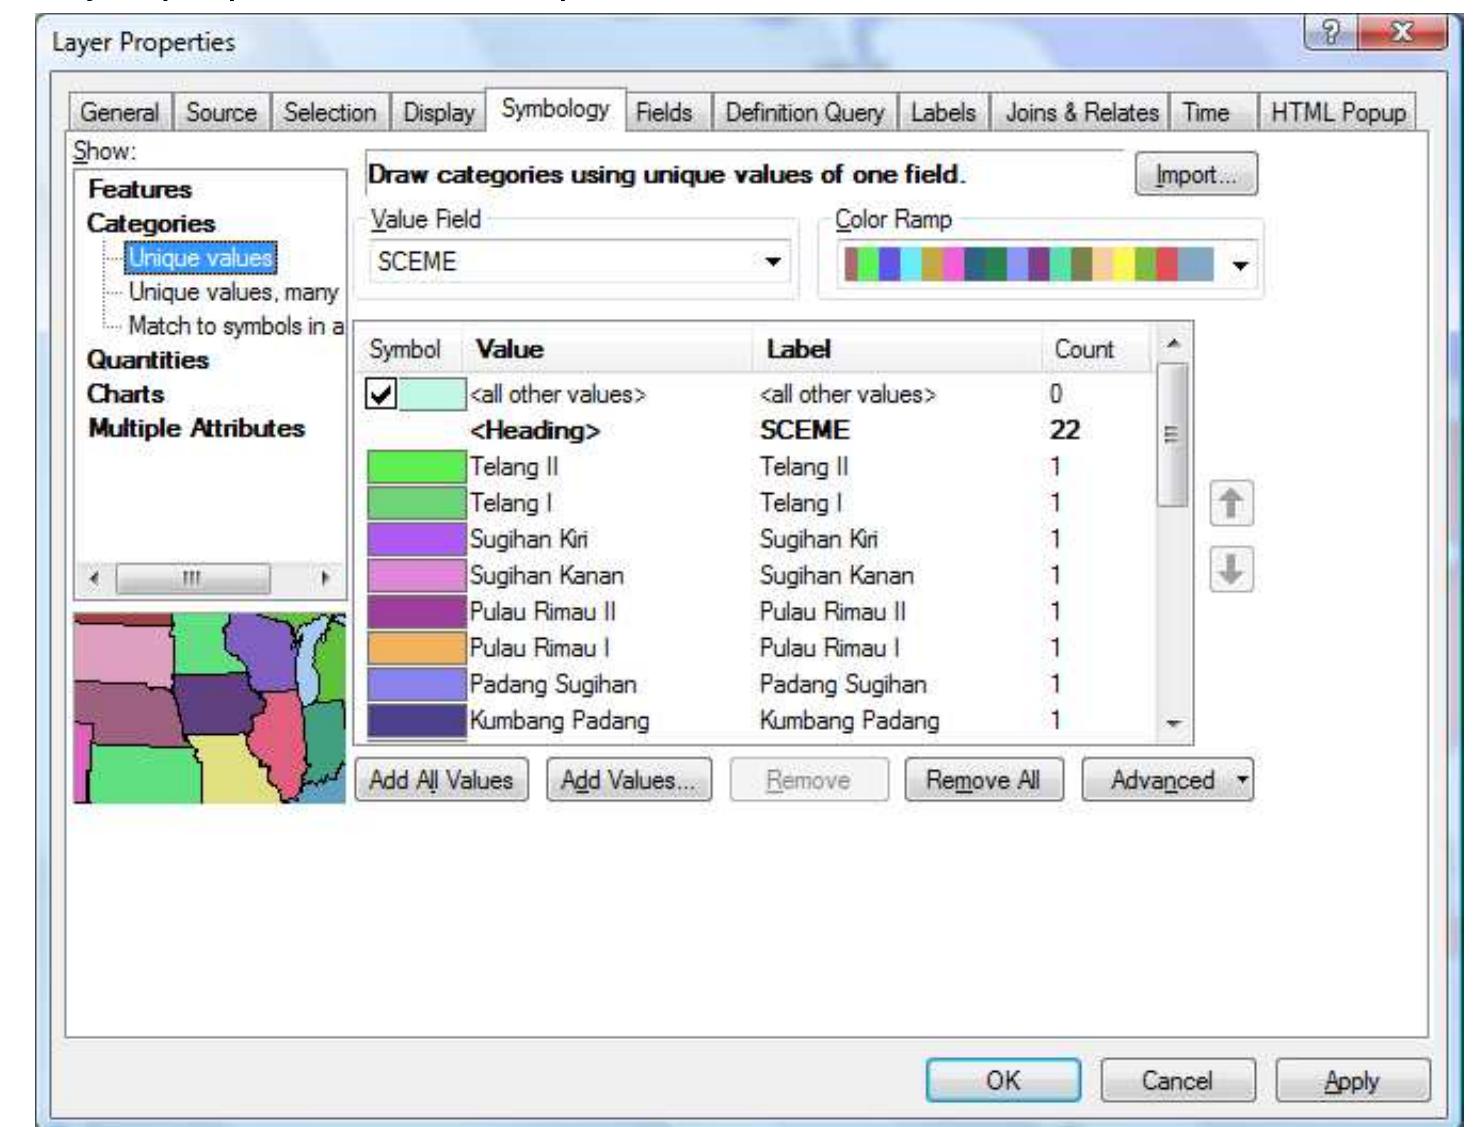Viewport: 1474px width, 1127px height.
Task: Click the Sugihan Kiri purple swatch
Action: [x=416, y=539]
